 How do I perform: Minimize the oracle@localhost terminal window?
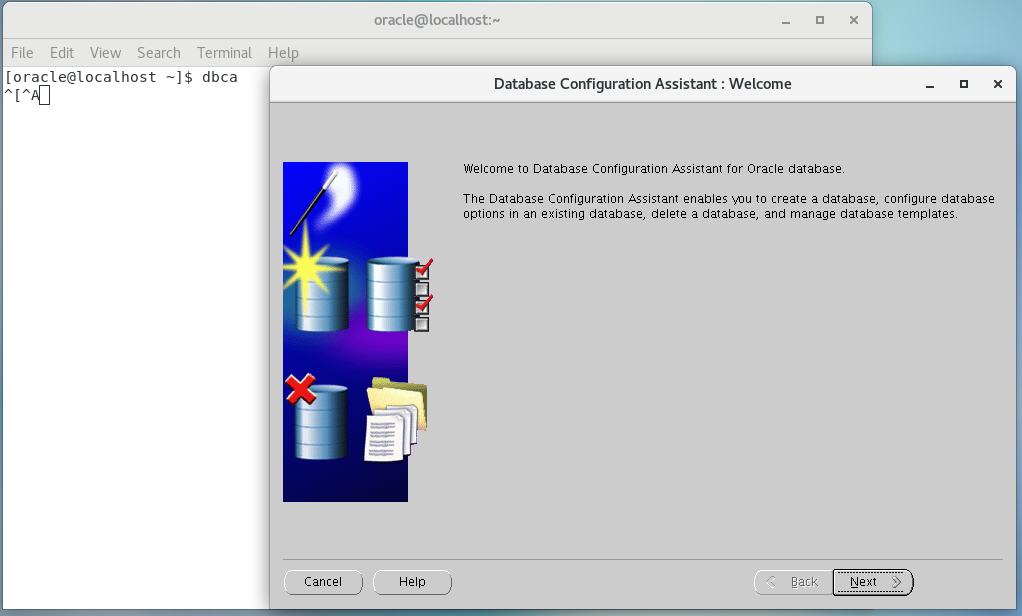tap(786, 20)
